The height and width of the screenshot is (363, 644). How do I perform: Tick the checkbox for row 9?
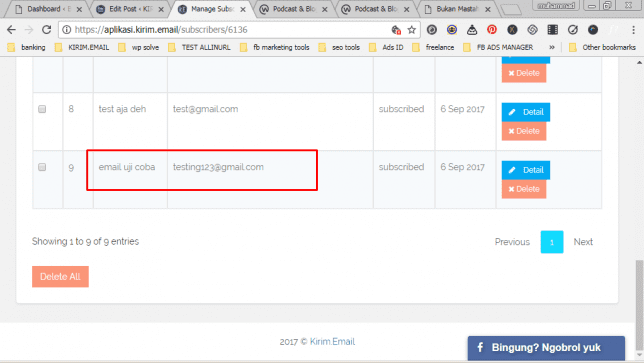point(42,167)
